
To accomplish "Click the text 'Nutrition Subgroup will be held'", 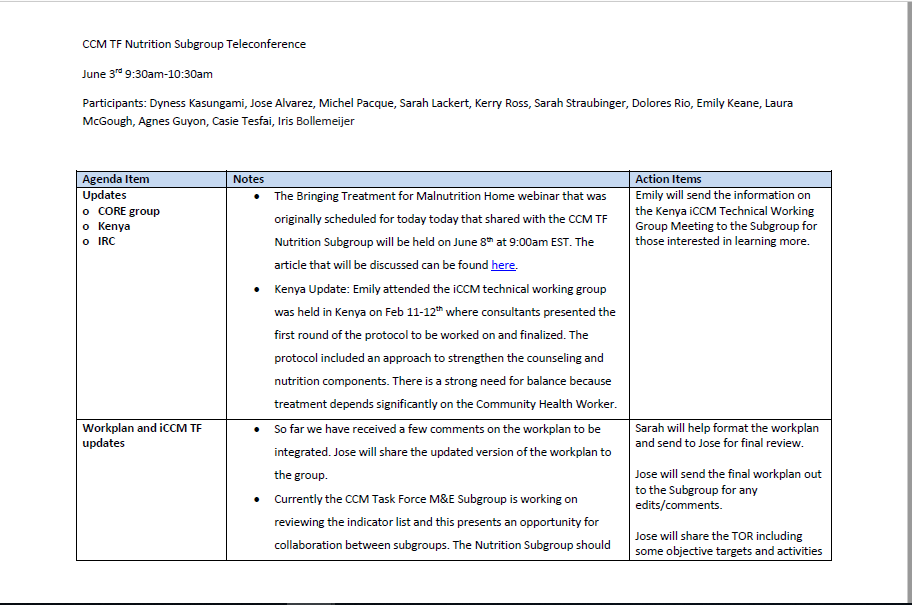I will pos(354,243).
